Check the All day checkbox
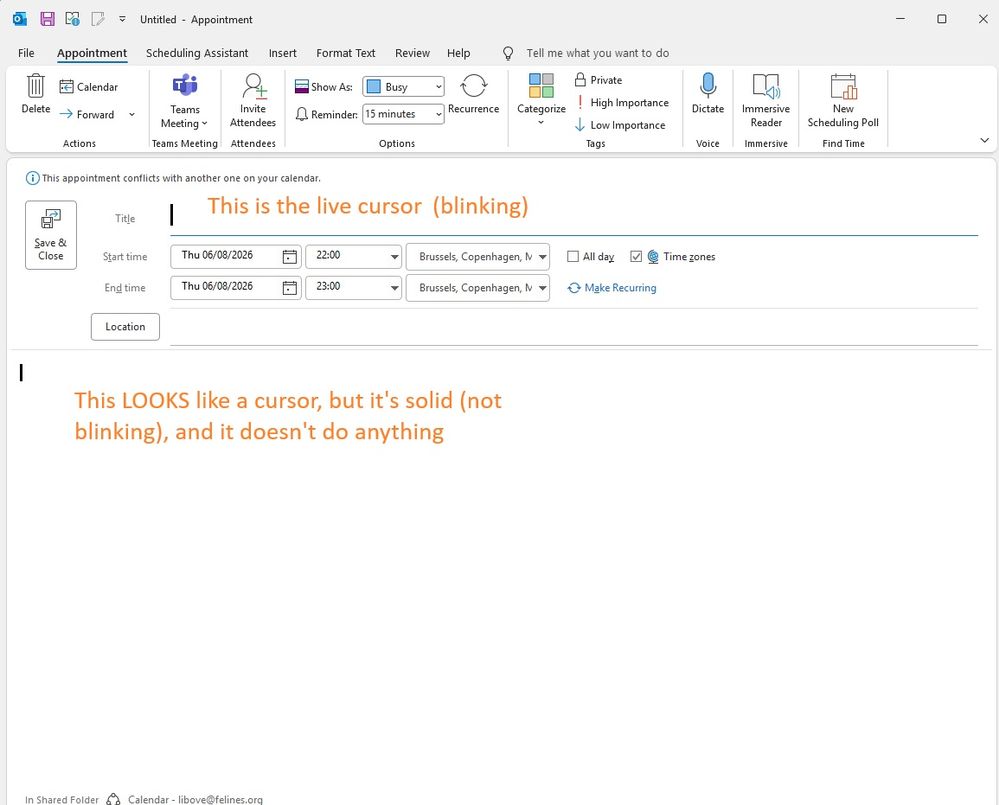Image resolution: width=999 pixels, height=805 pixels. pos(573,256)
